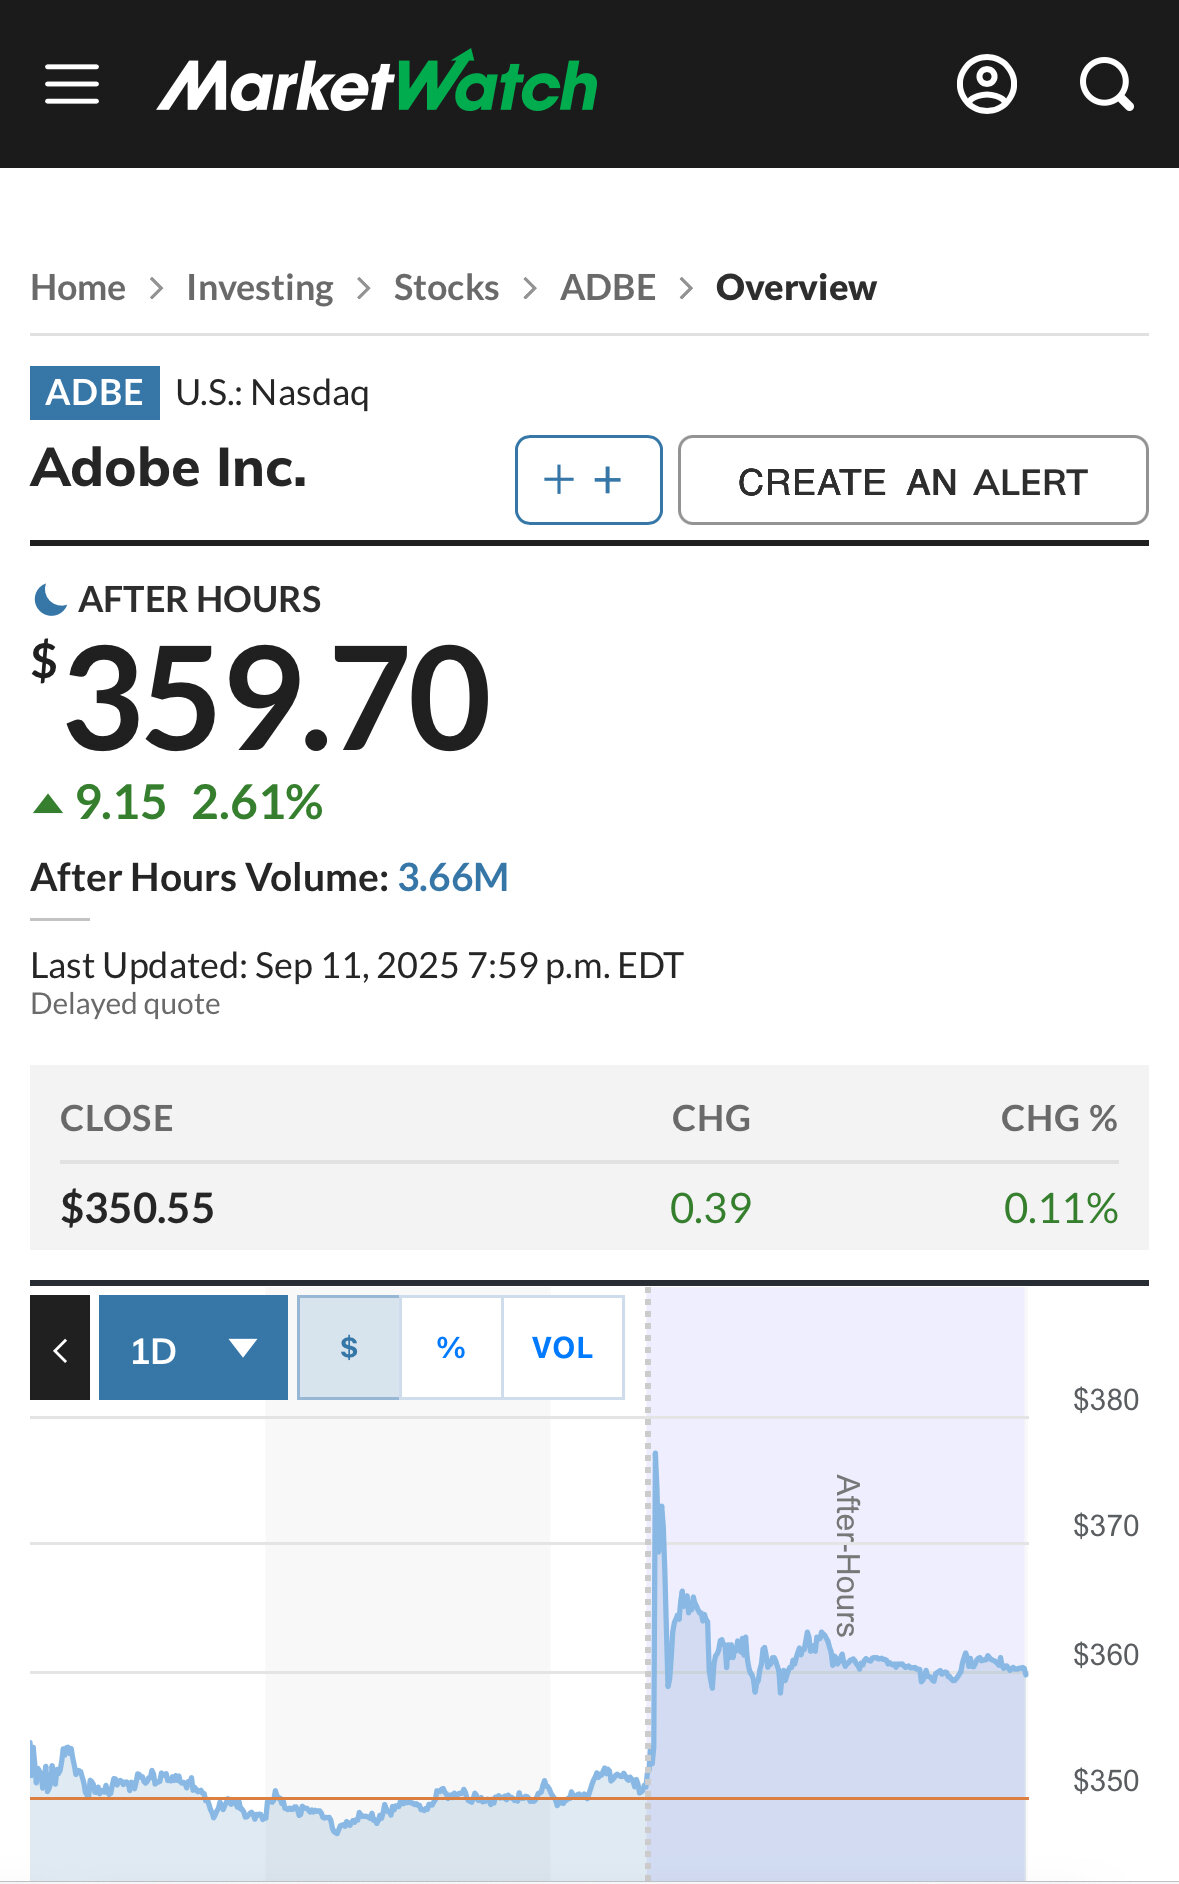This screenshot has width=1179, height=1884.
Task: Click the ADBE ticker badge
Action: [x=95, y=393]
